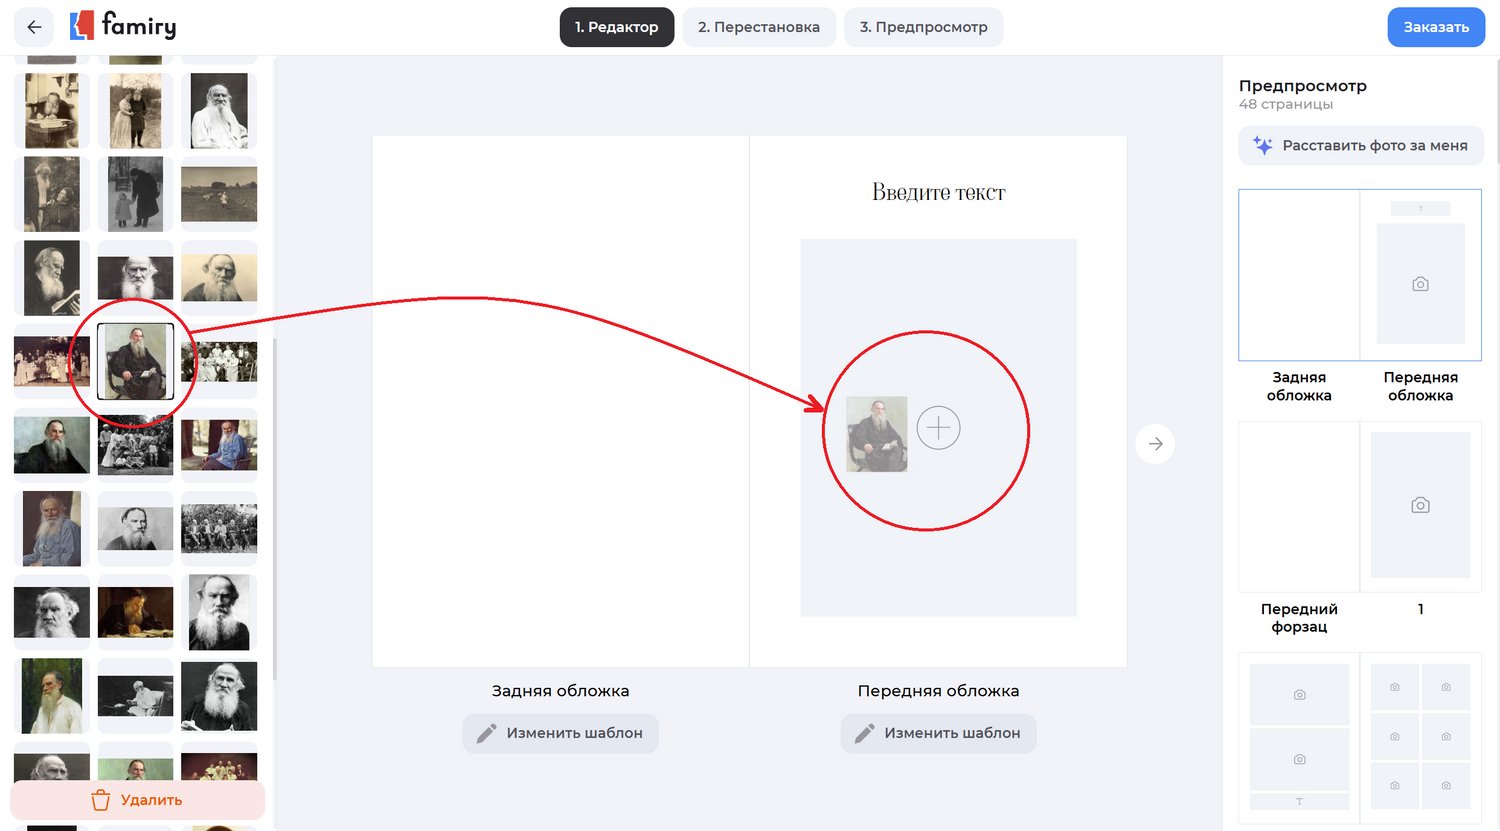Click camera icon on page 1 preview
1500x831 pixels.
1420,506
